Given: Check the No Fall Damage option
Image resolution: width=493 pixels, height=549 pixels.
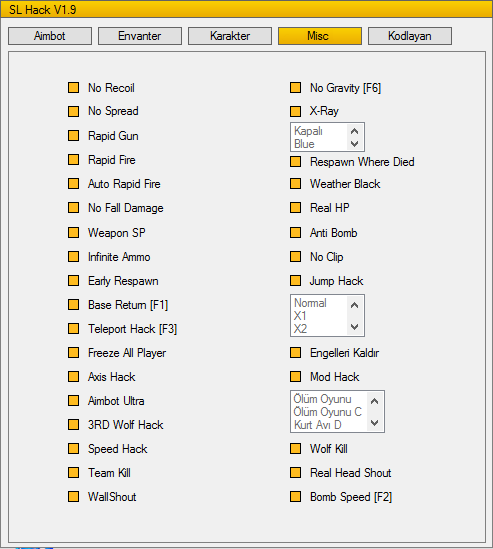Looking at the screenshot, I should 73,208.
